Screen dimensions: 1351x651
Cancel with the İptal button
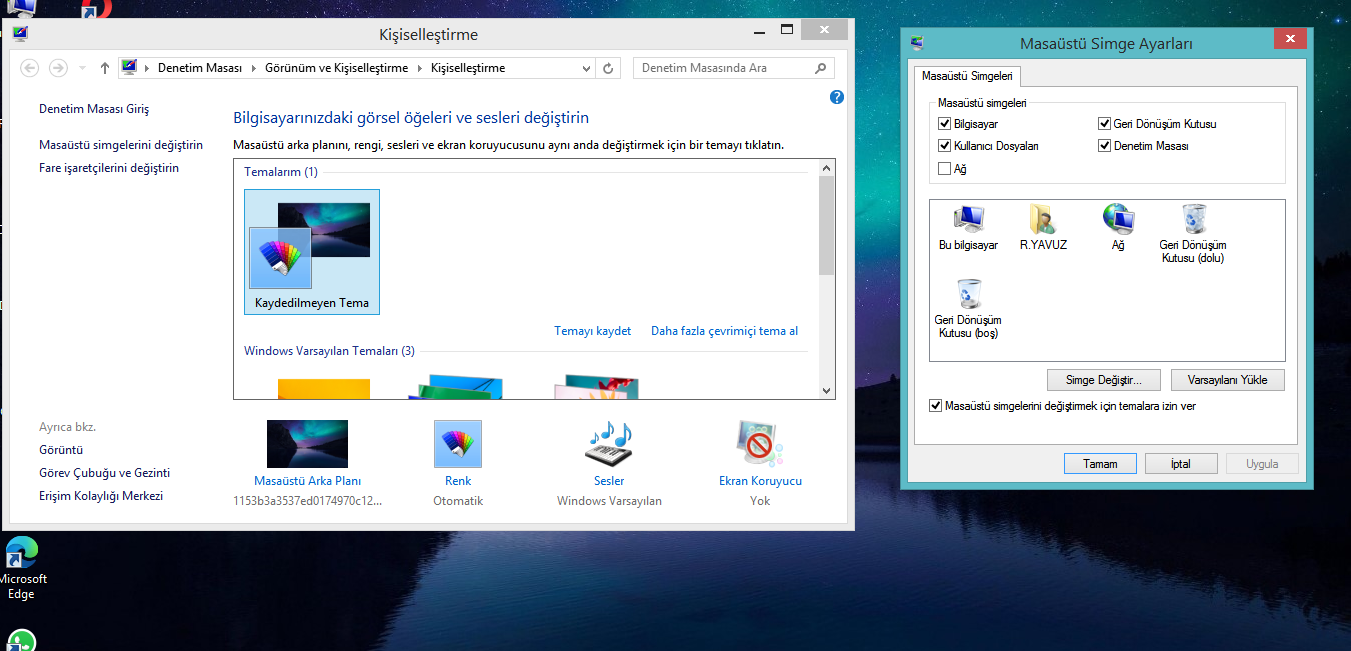coord(1181,464)
